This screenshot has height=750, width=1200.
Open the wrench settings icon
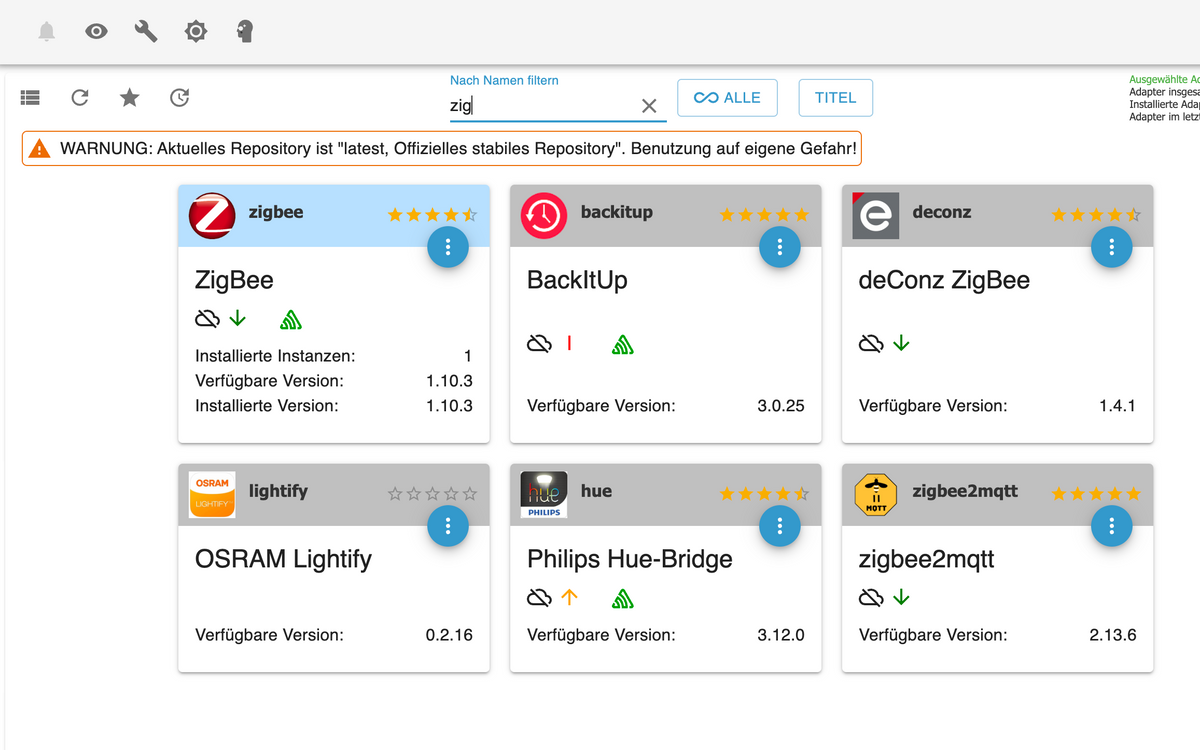[x=146, y=32]
